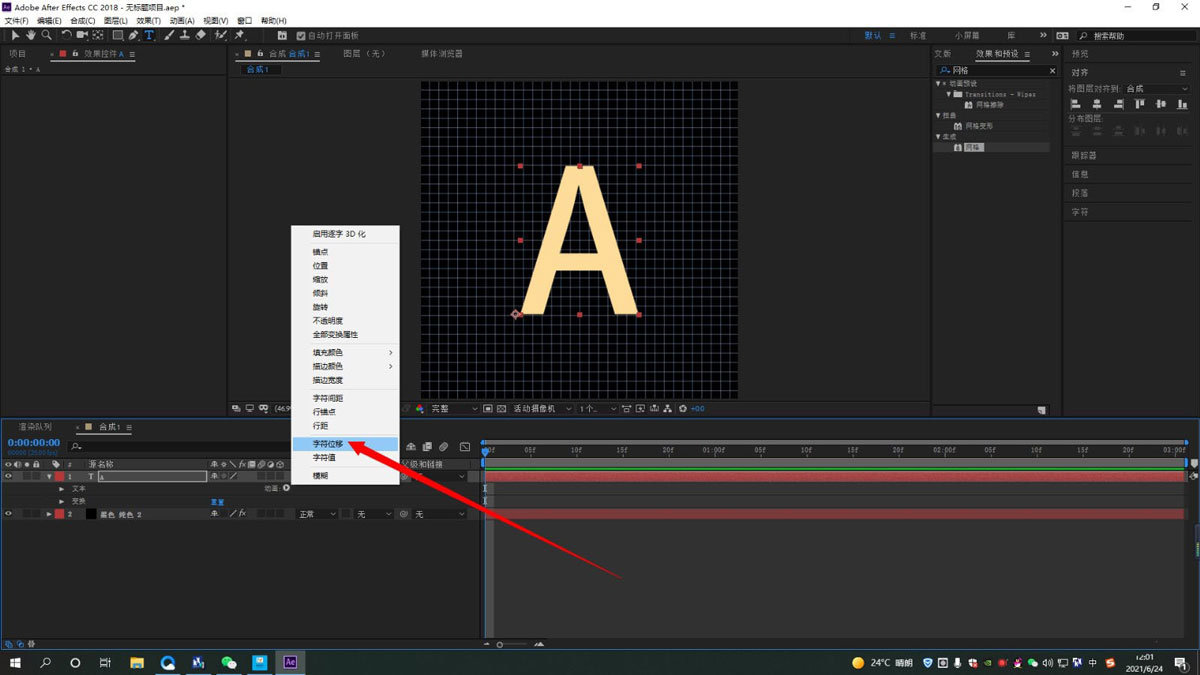Activate the Horizontal Type tool
This screenshot has width=1200, height=675.
[x=149, y=35]
